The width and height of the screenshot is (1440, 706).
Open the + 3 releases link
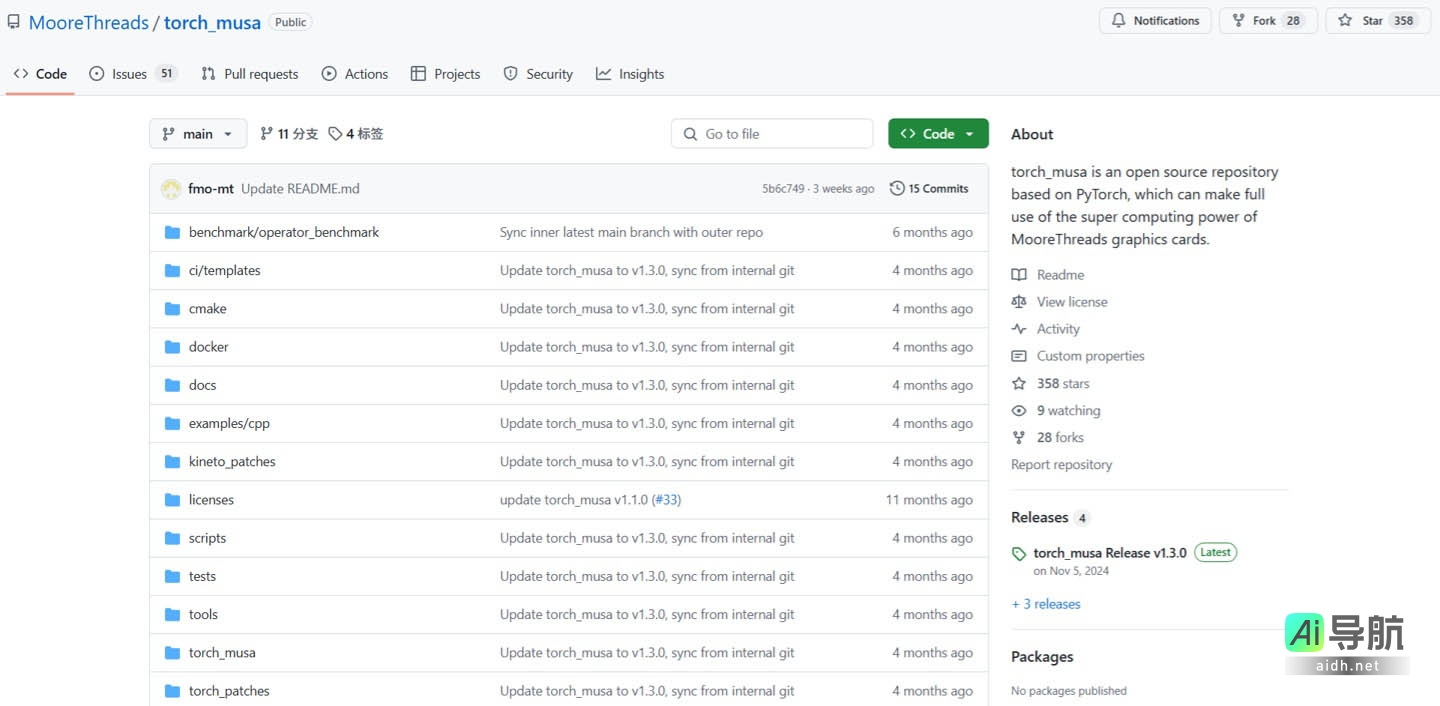[x=1046, y=604]
